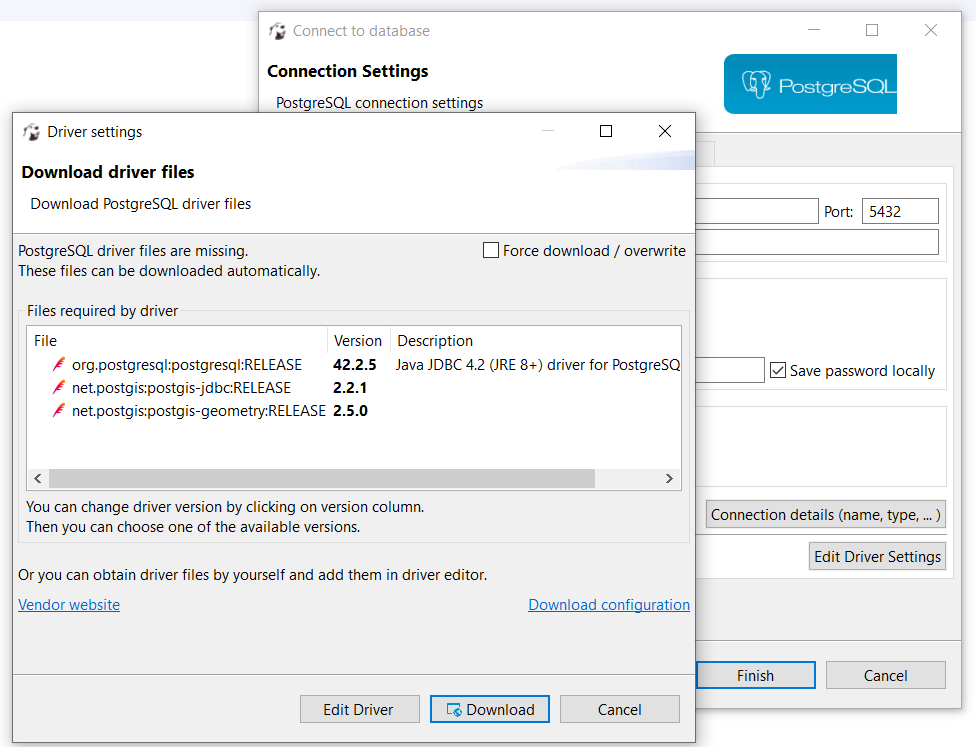The height and width of the screenshot is (747, 976).
Task: Change version 2.2.1 of postgis-jdbc
Action: click(350, 388)
